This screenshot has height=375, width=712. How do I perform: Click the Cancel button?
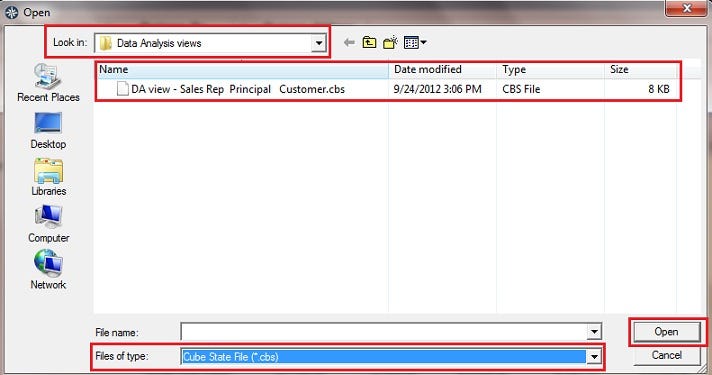coord(666,355)
